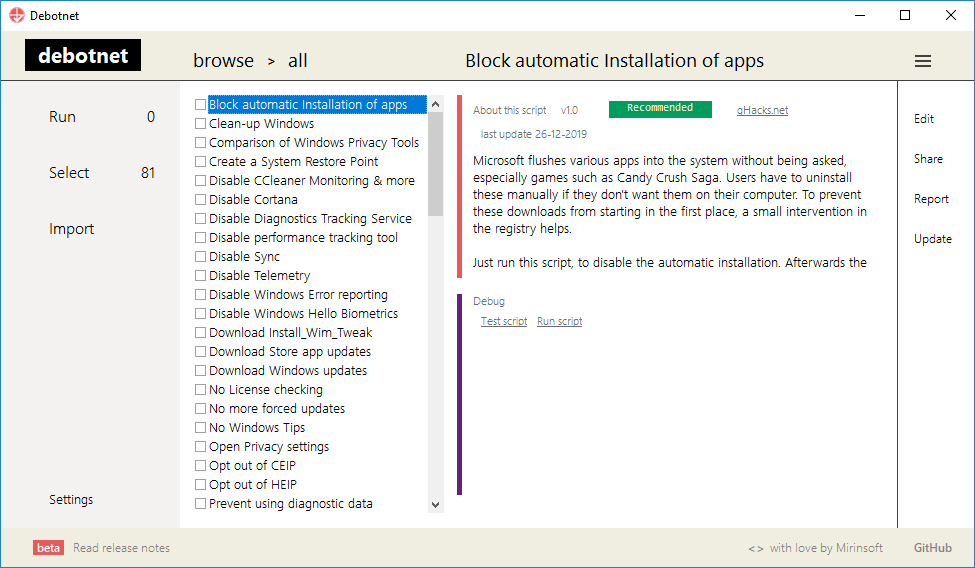The height and width of the screenshot is (568, 975).
Task: Open the hamburger menu icon
Action: 923,61
